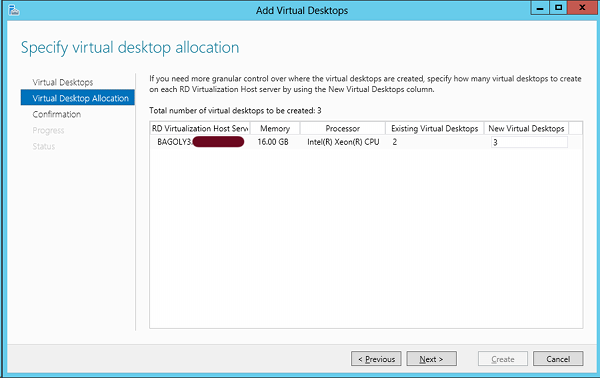
Task: Click the total number of virtual desktops text
Action: [235, 111]
